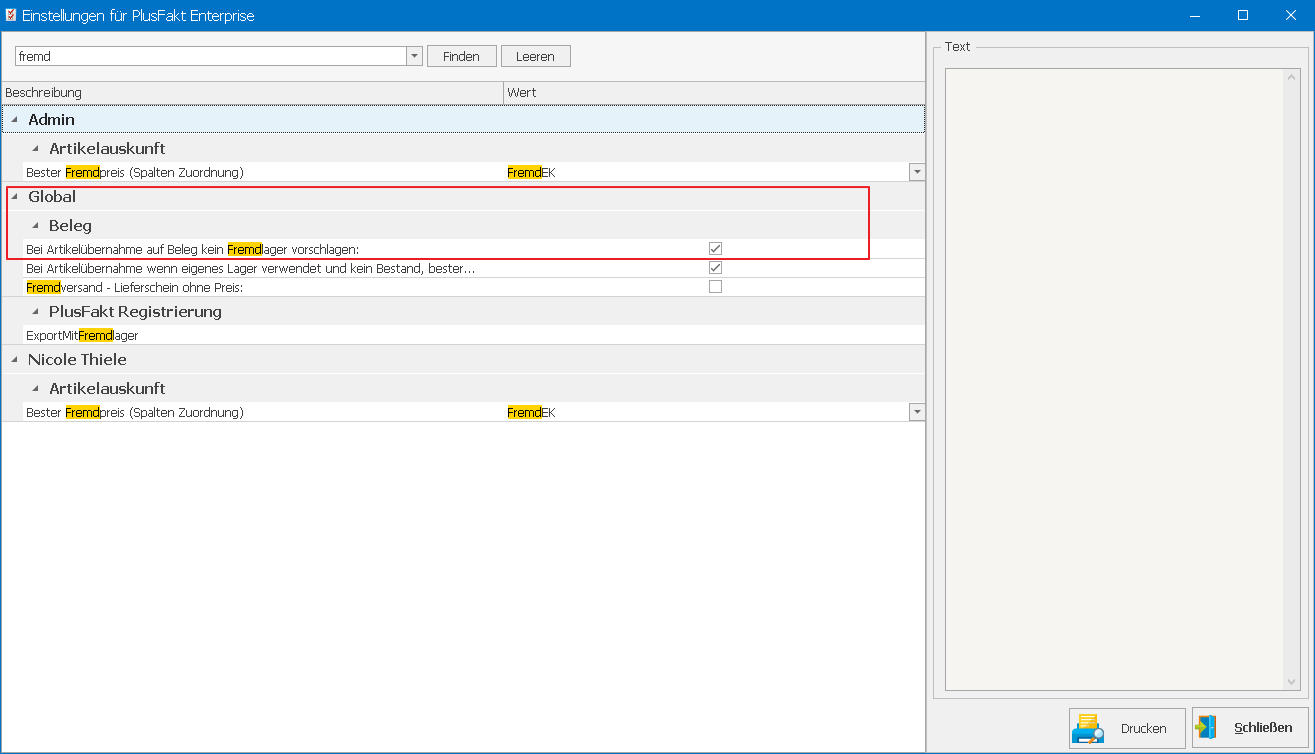Click the Leeren button
This screenshot has height=754, width=1315.
point(535,56)
